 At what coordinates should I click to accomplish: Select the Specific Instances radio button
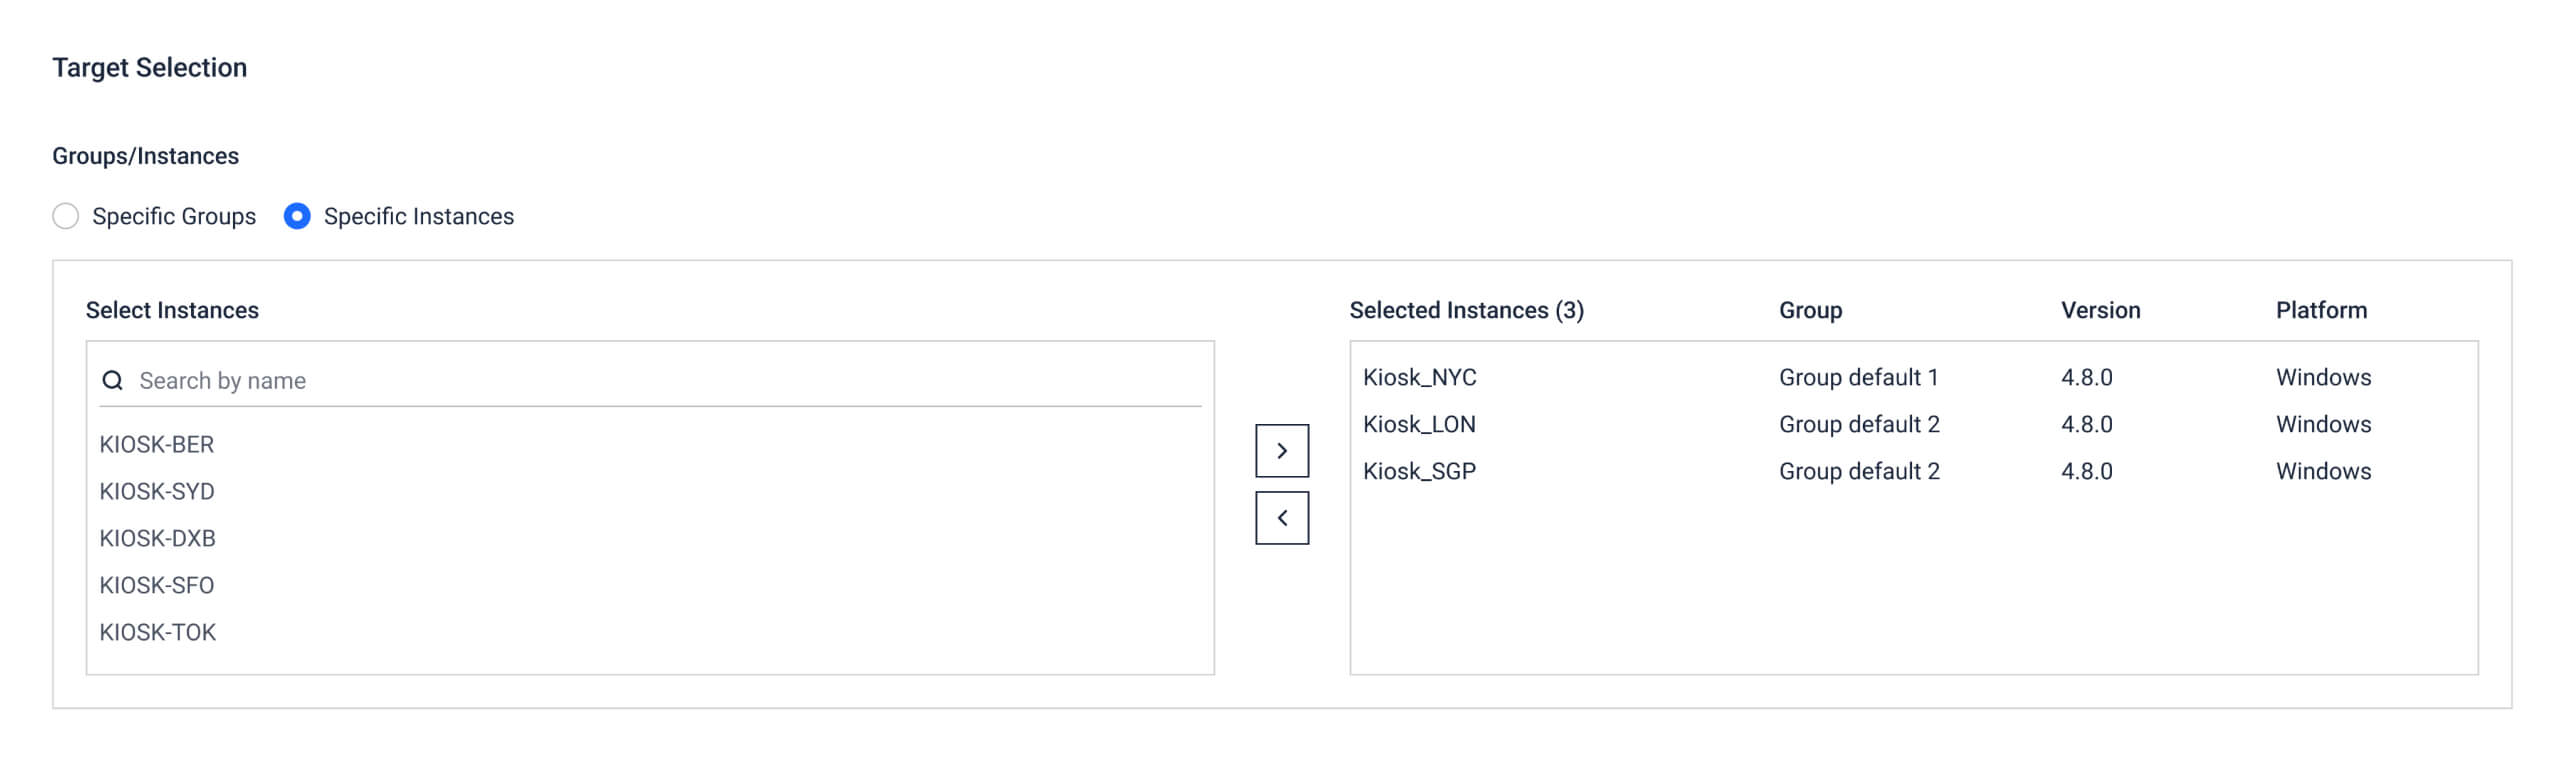[x=297, y=216]
